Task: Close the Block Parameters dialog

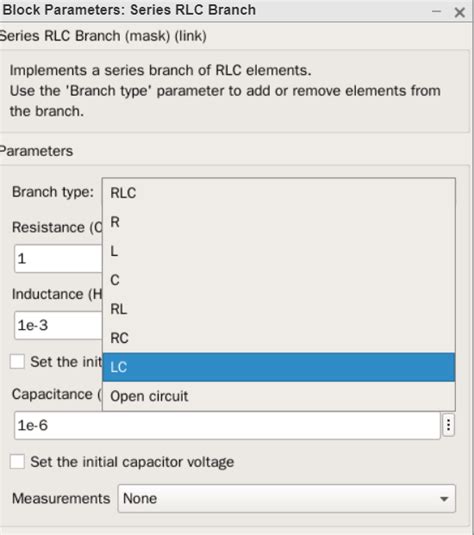Action: click(460, 13)
